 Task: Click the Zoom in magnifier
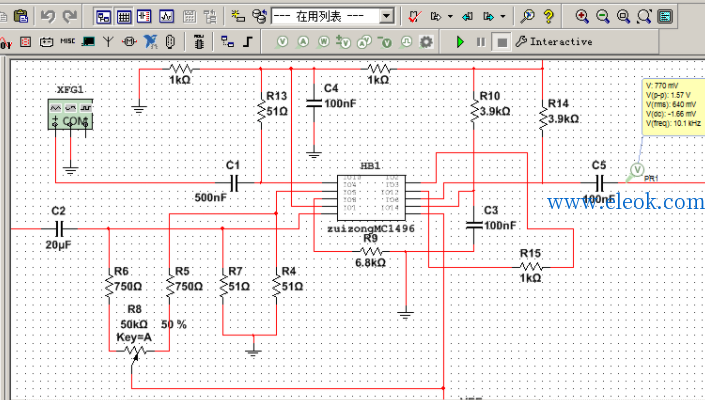[x=582, y=17]
